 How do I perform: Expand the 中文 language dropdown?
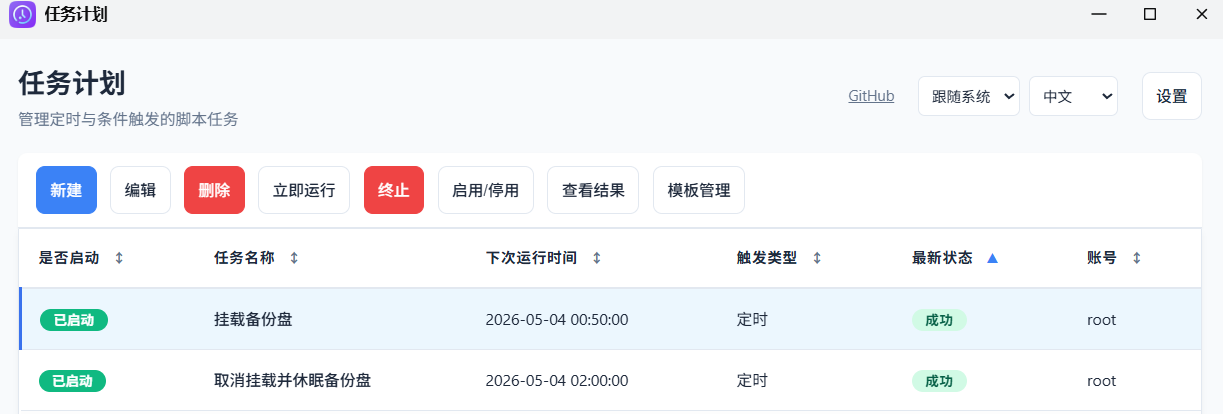[x=1072, y=96]
